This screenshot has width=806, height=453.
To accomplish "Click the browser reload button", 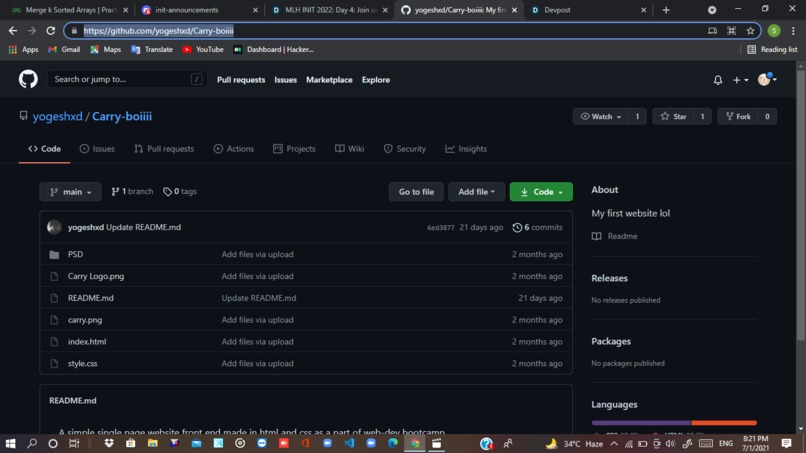I will (x=50, y=31).
